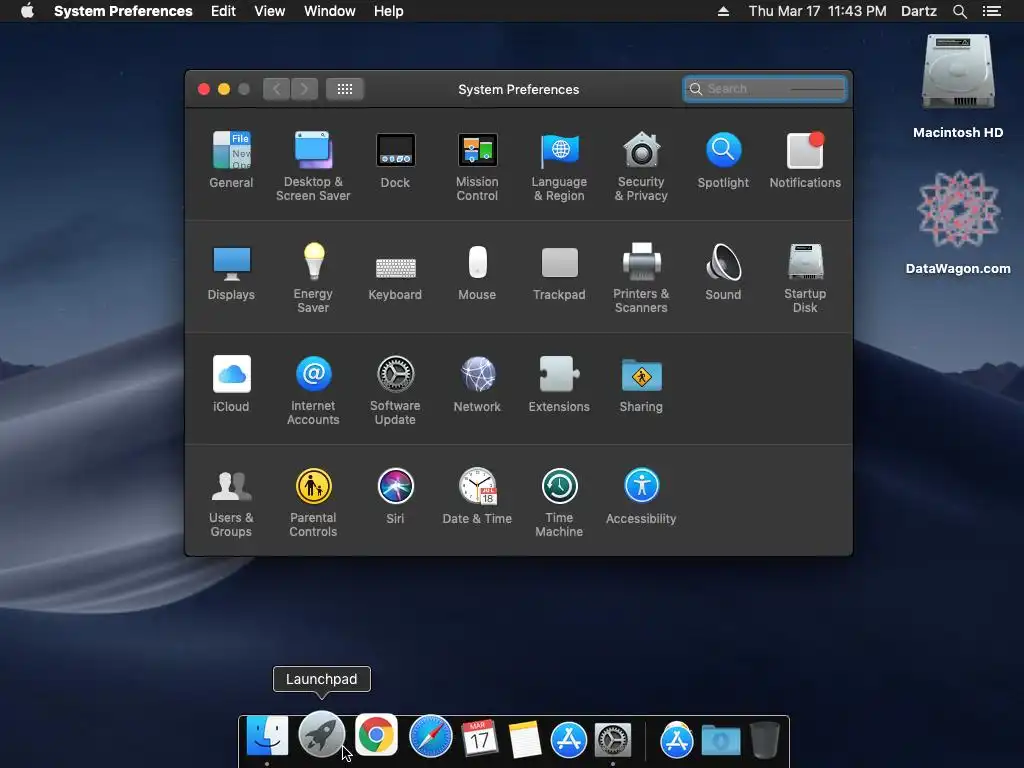Open Trackpad preferences

tap(559, 272)
